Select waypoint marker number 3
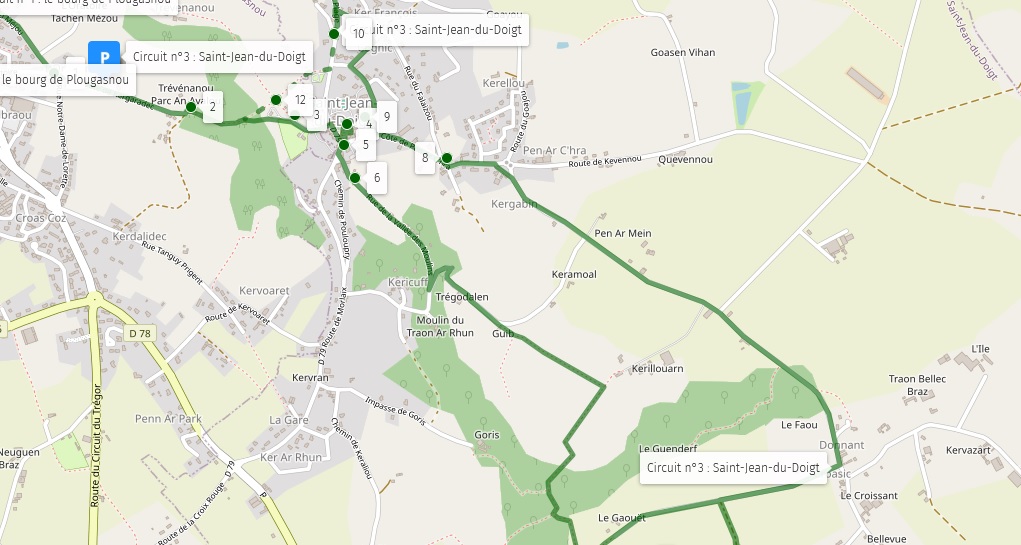 316,116
